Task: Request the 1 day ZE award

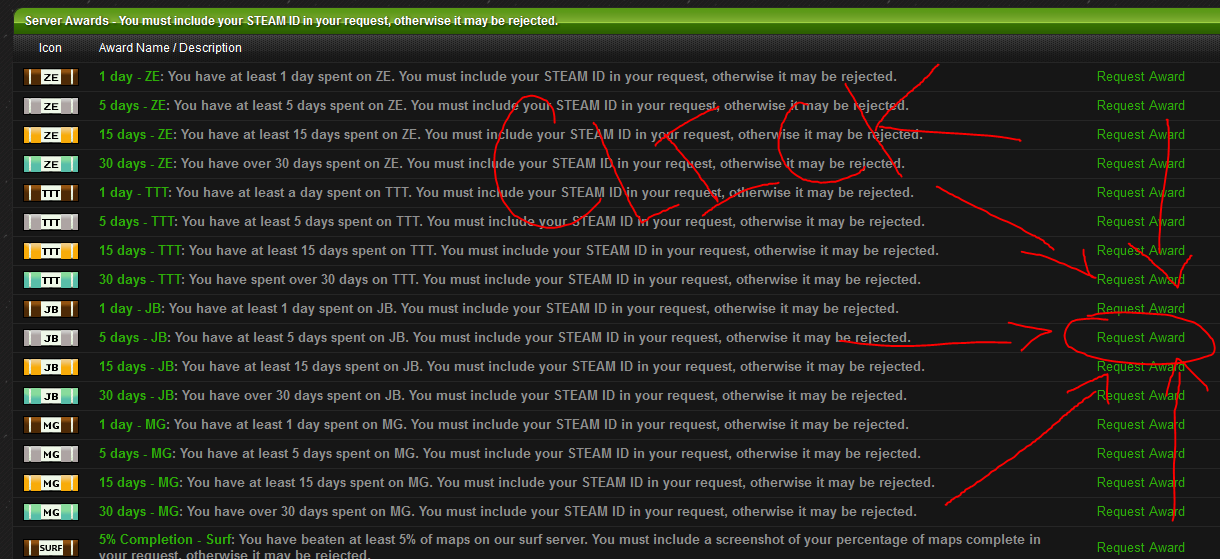Action: [x=1140, y=77]
